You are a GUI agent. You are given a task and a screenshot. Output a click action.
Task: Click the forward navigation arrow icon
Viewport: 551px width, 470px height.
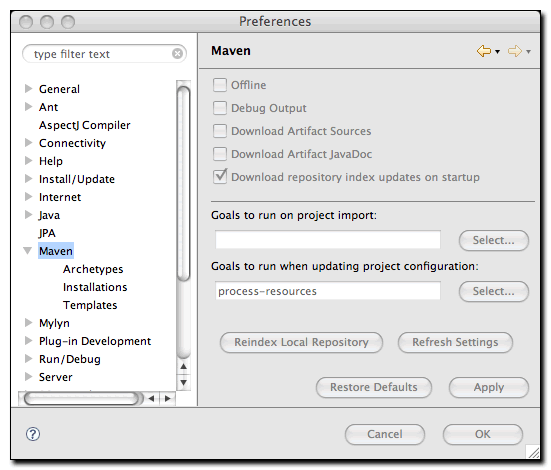(515, 51)
